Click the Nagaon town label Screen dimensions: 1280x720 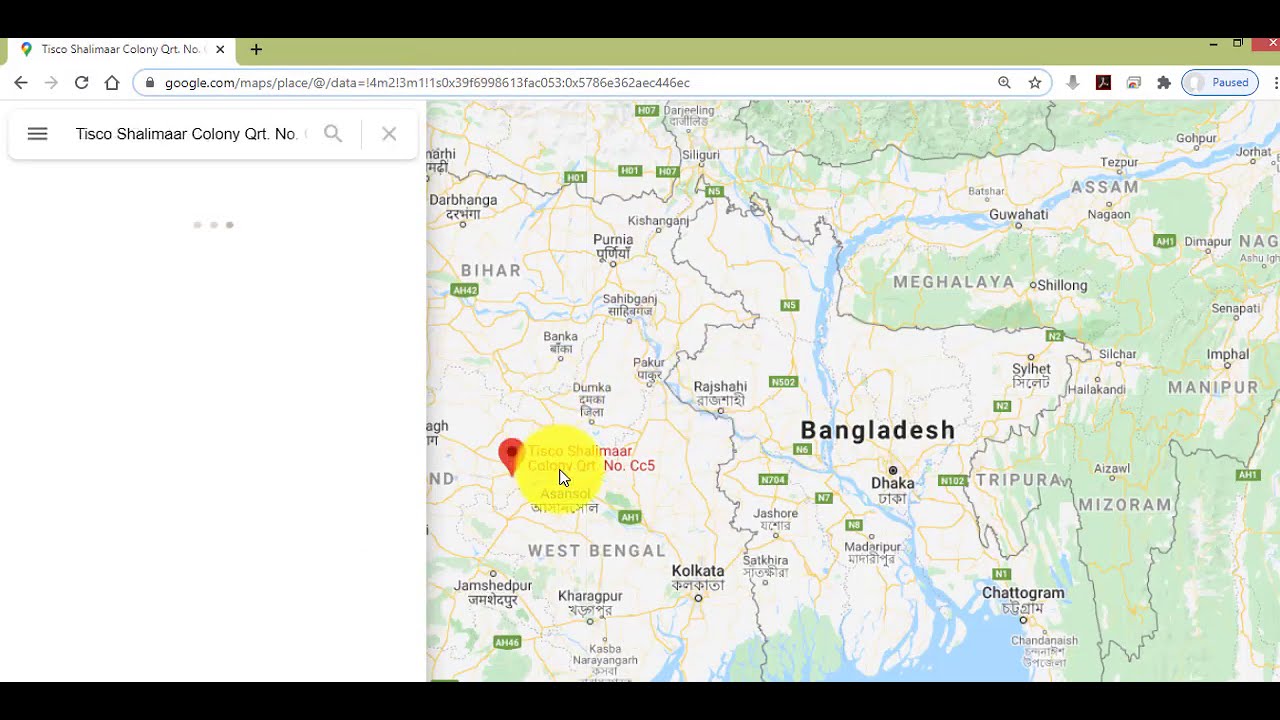point(1109,214)
